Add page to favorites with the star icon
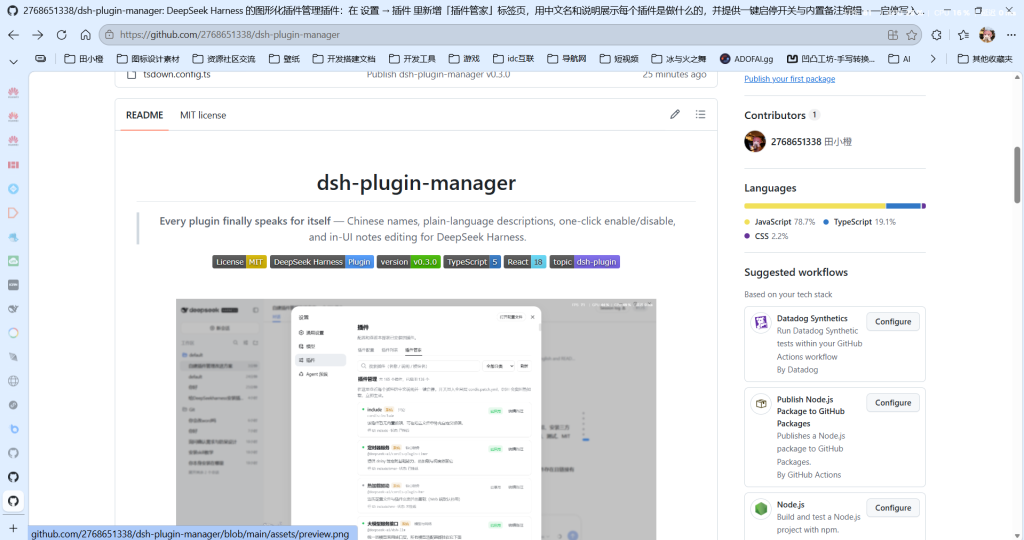Screen dimensions: 1024x540 [x=912, y=35]
